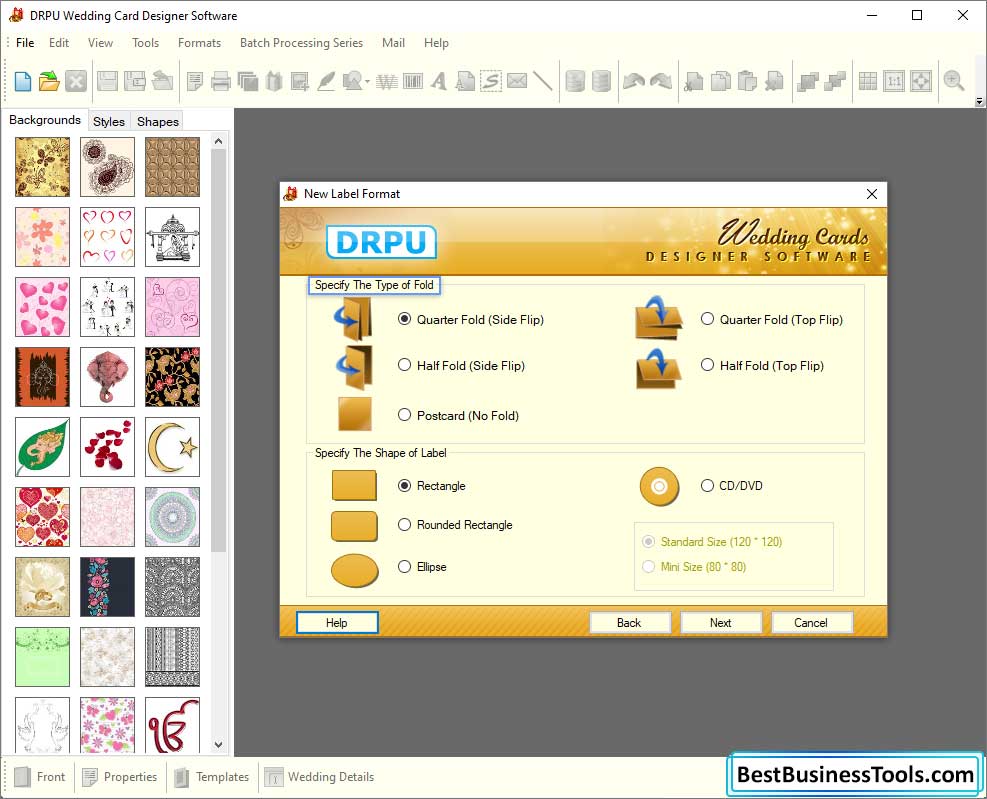987x799 pixels.
Task: Click the Cancel button
Action: point(811,623)
